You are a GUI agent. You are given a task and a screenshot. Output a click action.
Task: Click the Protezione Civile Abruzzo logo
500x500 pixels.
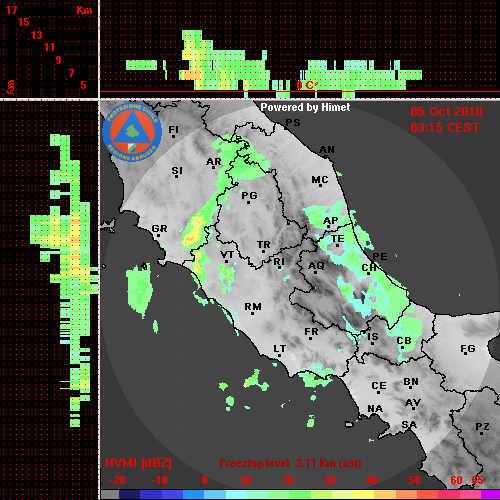132,132
